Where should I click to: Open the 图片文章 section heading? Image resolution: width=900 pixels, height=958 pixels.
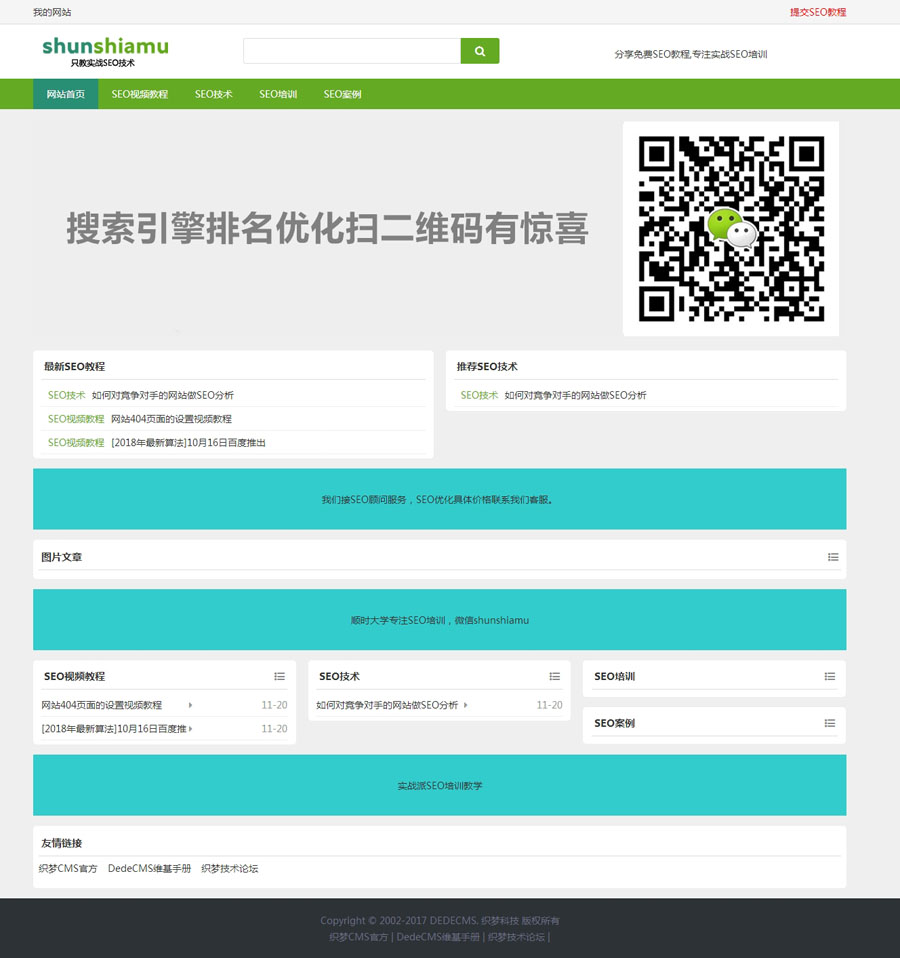(61, 557)
